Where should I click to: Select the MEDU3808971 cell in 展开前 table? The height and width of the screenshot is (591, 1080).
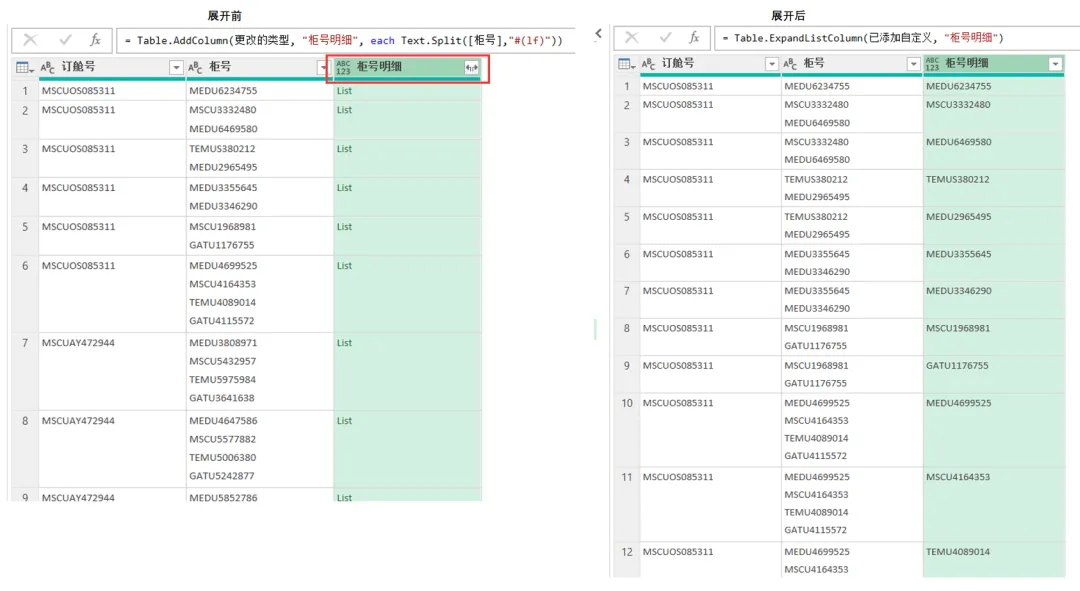[223, 343]
